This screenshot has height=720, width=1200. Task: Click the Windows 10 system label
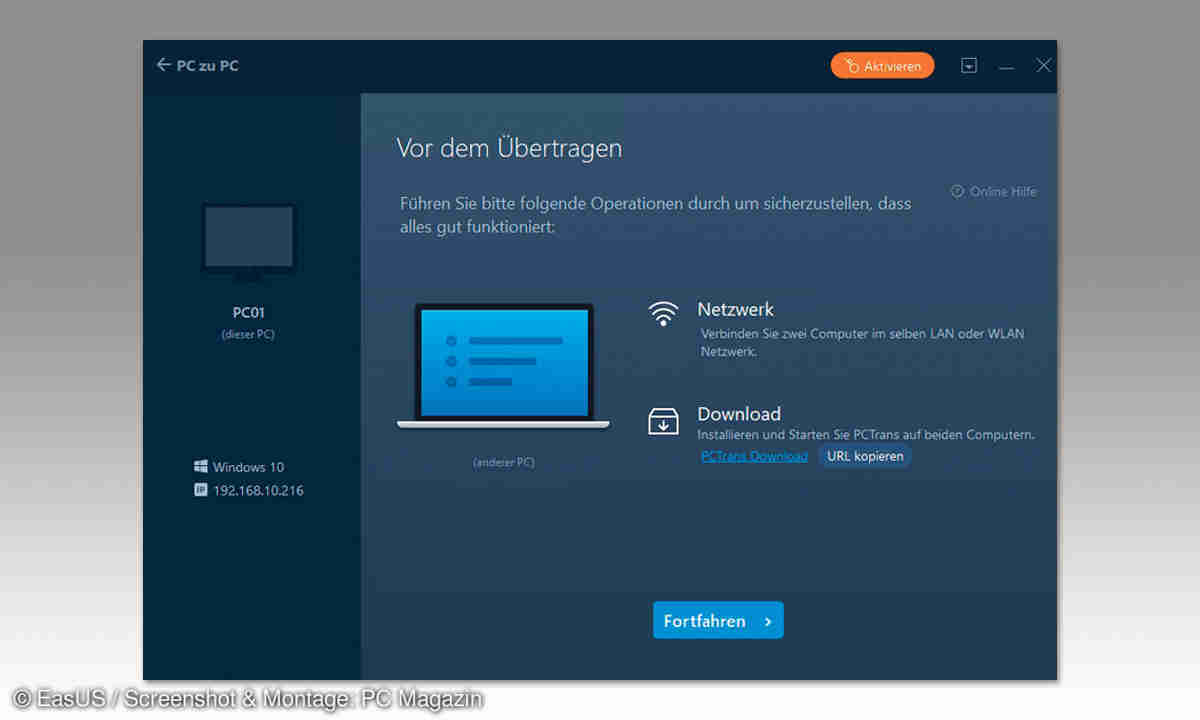point(248,467)
